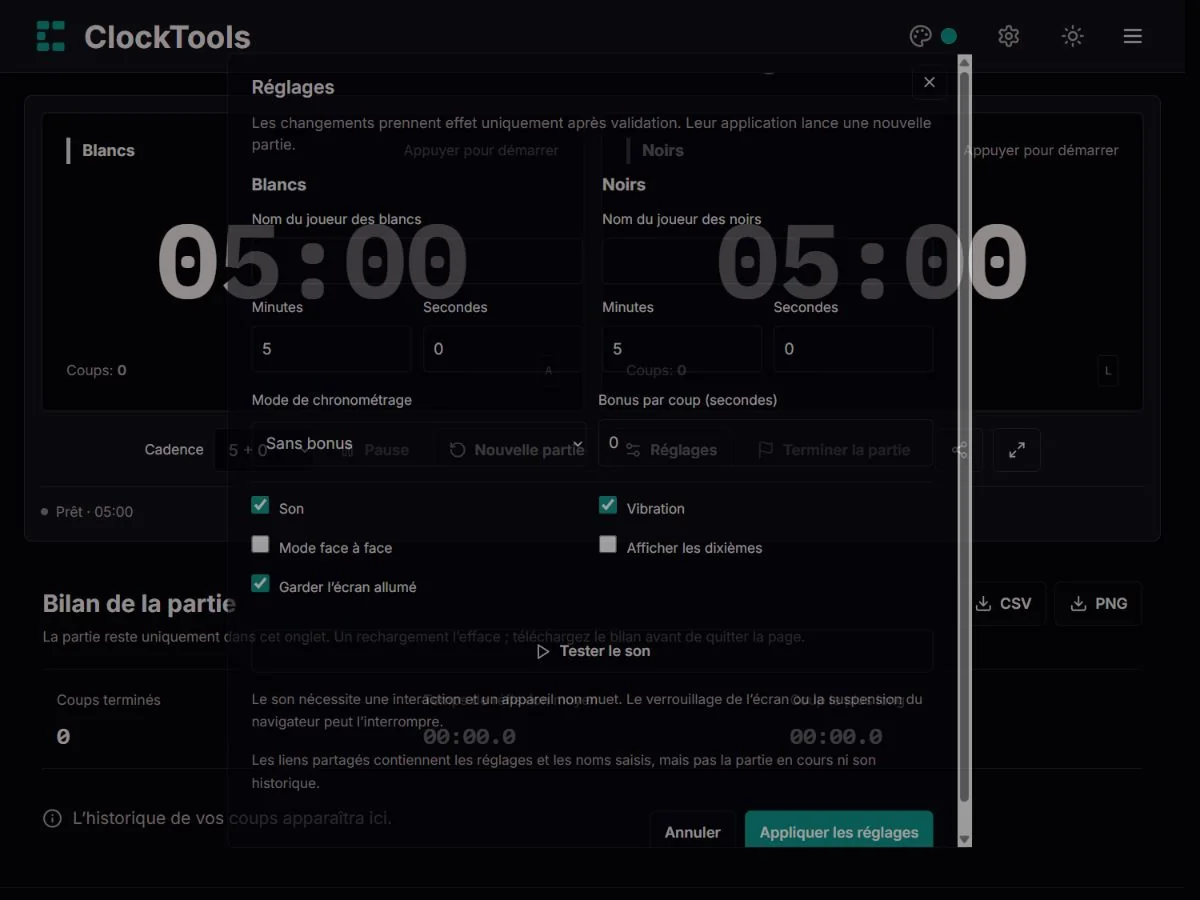The width and height of the screenshot is (1200, 900).
Task: Click the Minutes field under Blancs
Action: tap(331, 349)
